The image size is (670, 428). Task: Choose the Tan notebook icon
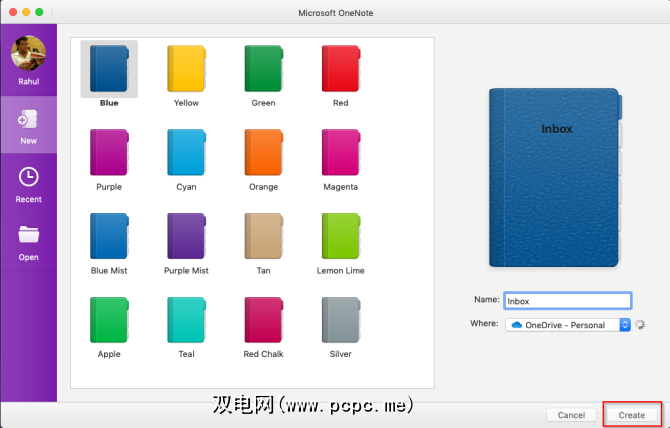coord(264,236)
